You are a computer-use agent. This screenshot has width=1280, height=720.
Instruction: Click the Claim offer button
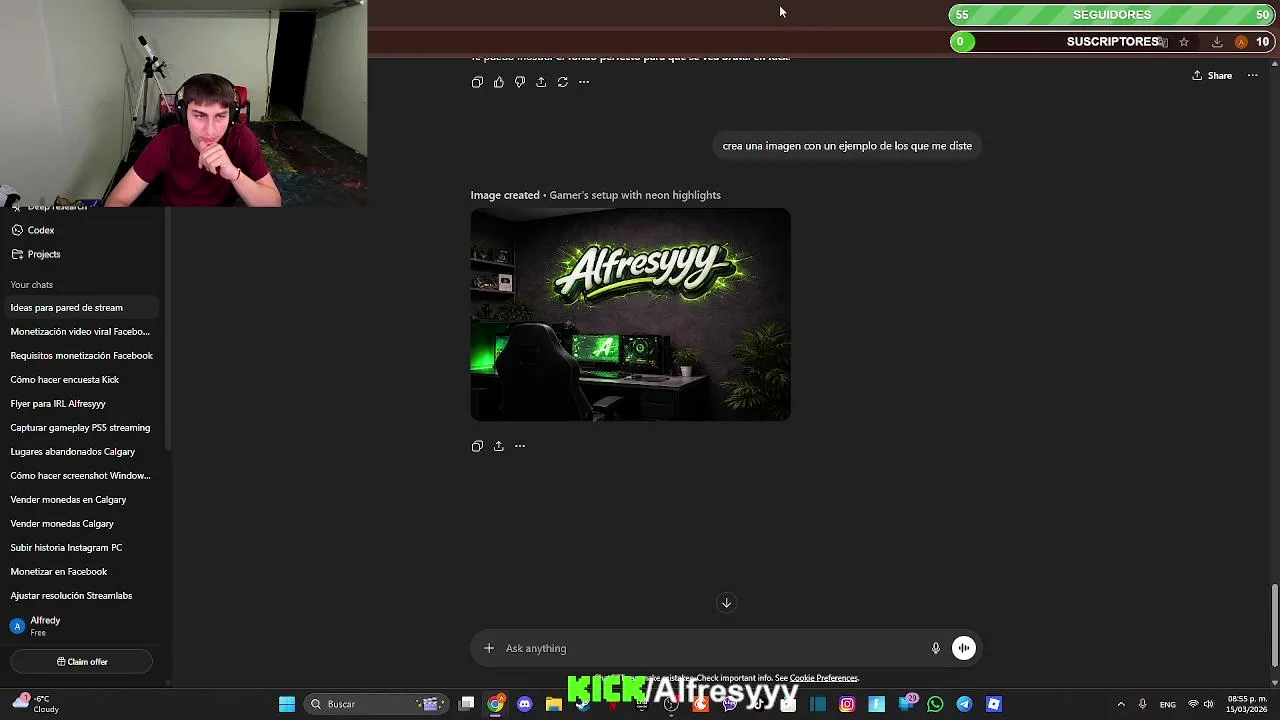(82, 662)
